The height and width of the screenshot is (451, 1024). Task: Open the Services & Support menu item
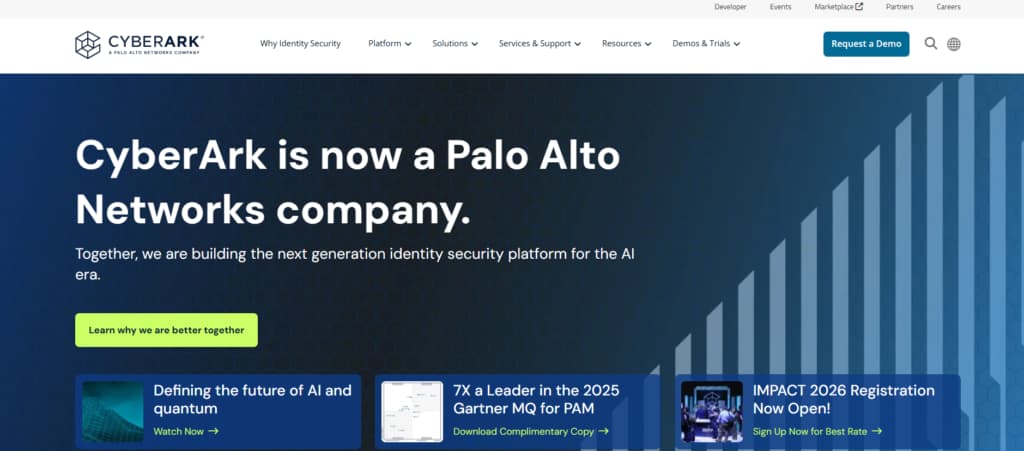click(535, 44)
